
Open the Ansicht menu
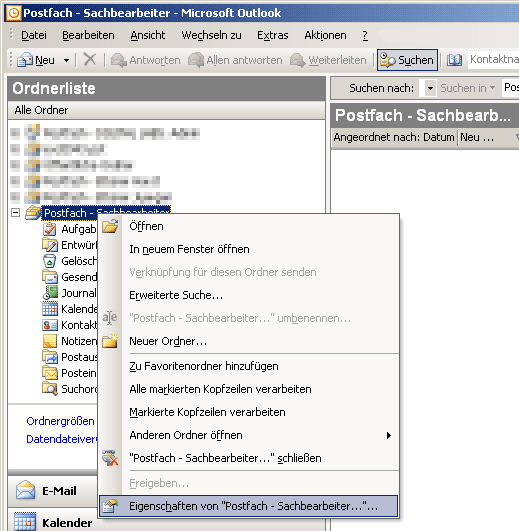tap(148, 35)
